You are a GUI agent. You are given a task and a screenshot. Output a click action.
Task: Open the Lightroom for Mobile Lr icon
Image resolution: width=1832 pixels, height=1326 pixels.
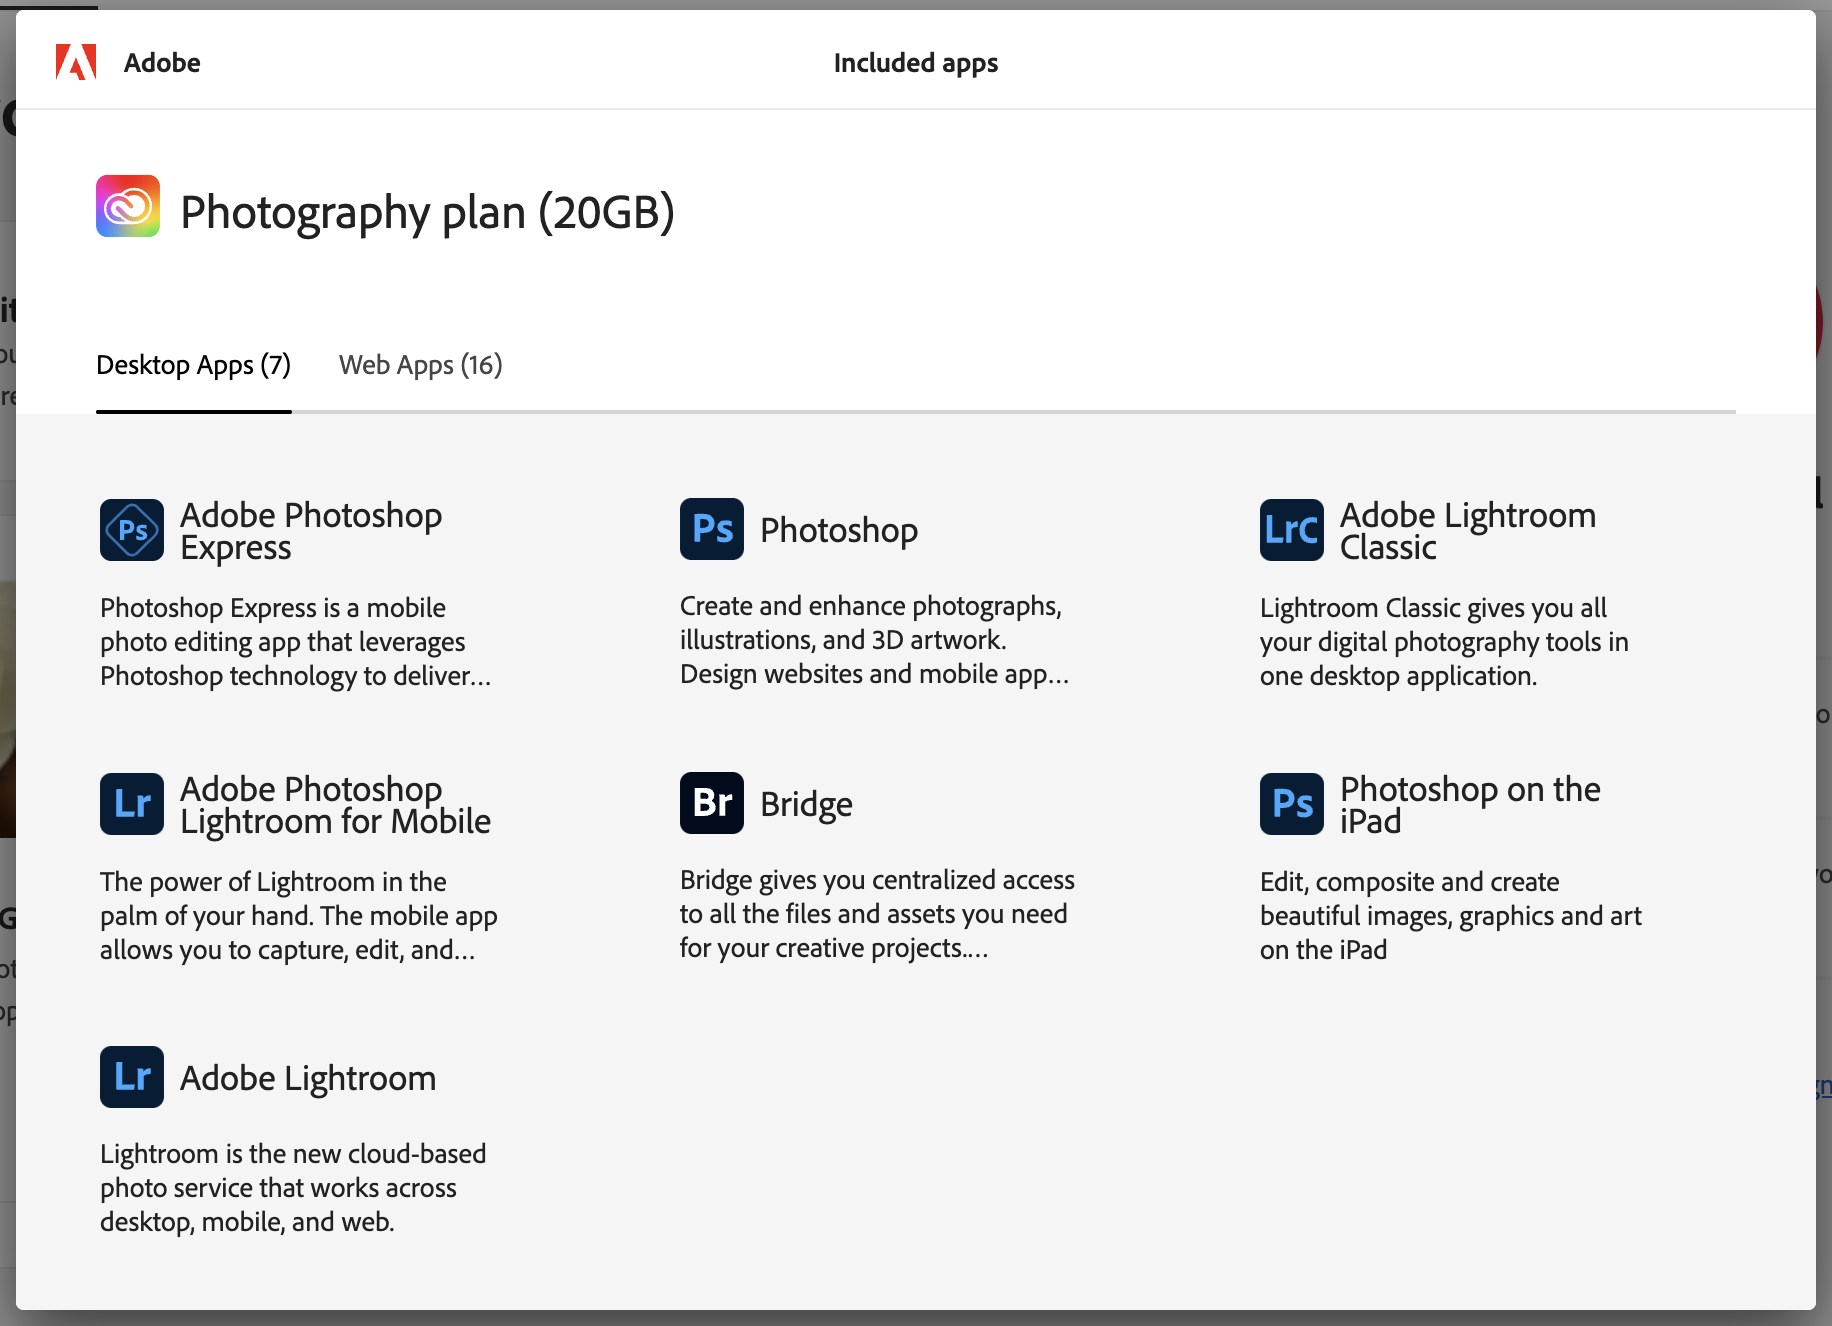pos(131,804)
